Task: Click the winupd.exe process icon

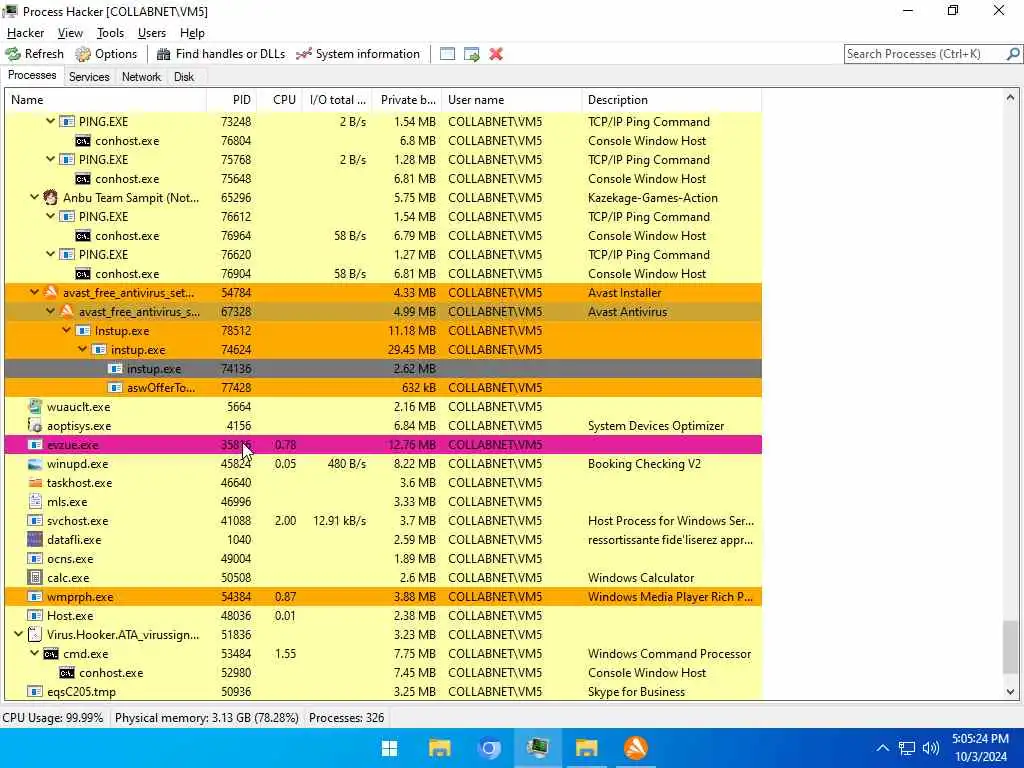Action: [x=35, y=464]
